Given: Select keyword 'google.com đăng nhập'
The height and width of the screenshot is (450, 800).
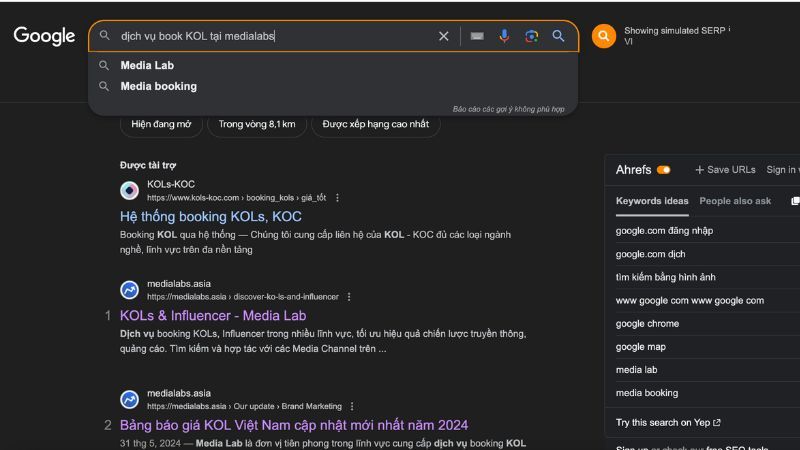Looking at the screenshot, I should click(x=664, y=231).
